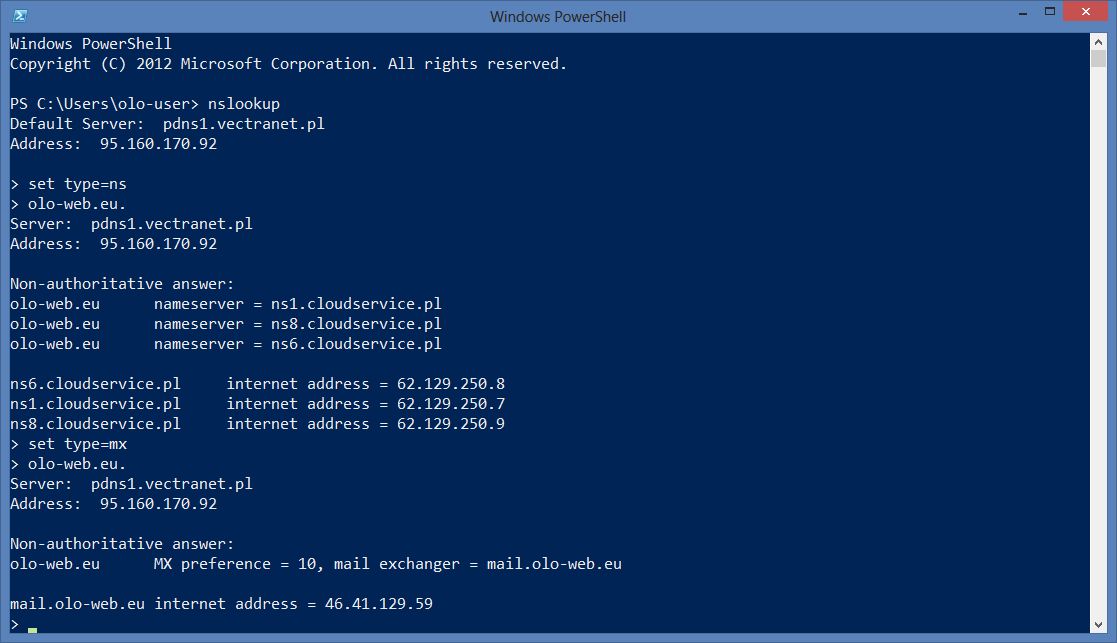Click the scrollbar up arrow

[x=1098, y=41]
